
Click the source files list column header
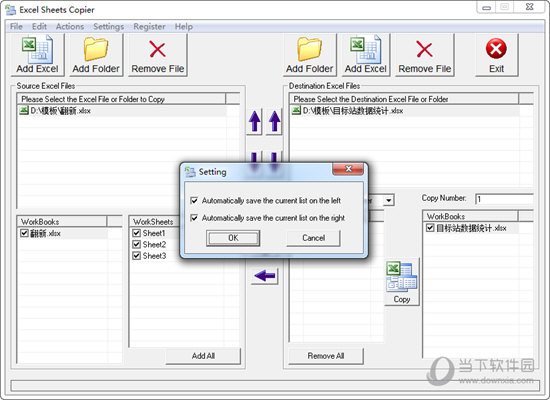[121, 99]
